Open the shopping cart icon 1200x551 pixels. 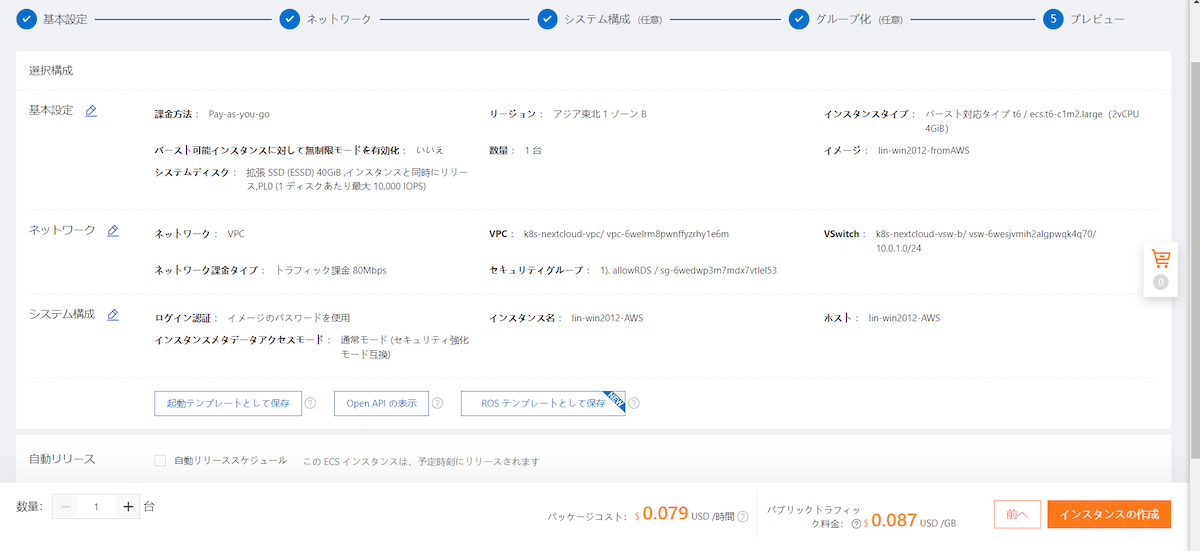[x=1160, y=260]
